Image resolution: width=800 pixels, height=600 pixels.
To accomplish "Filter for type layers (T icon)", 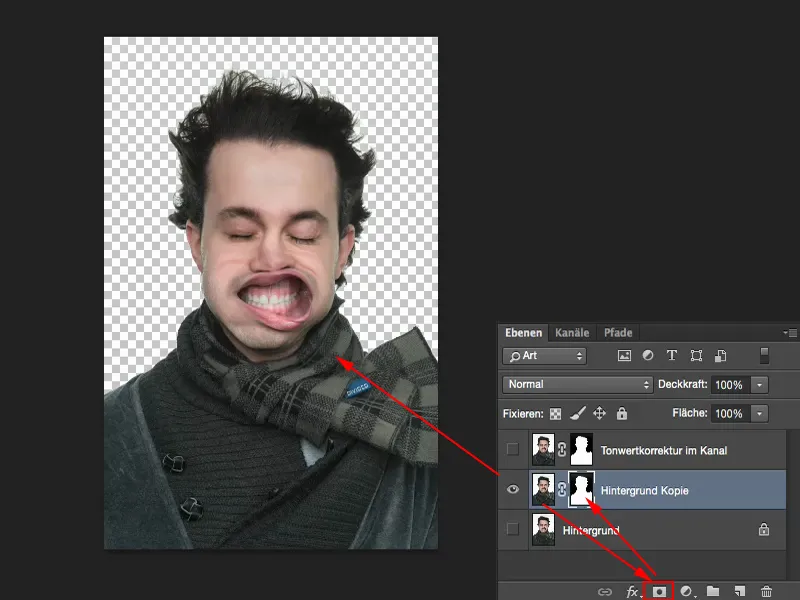I will click(x=672, y=356).
